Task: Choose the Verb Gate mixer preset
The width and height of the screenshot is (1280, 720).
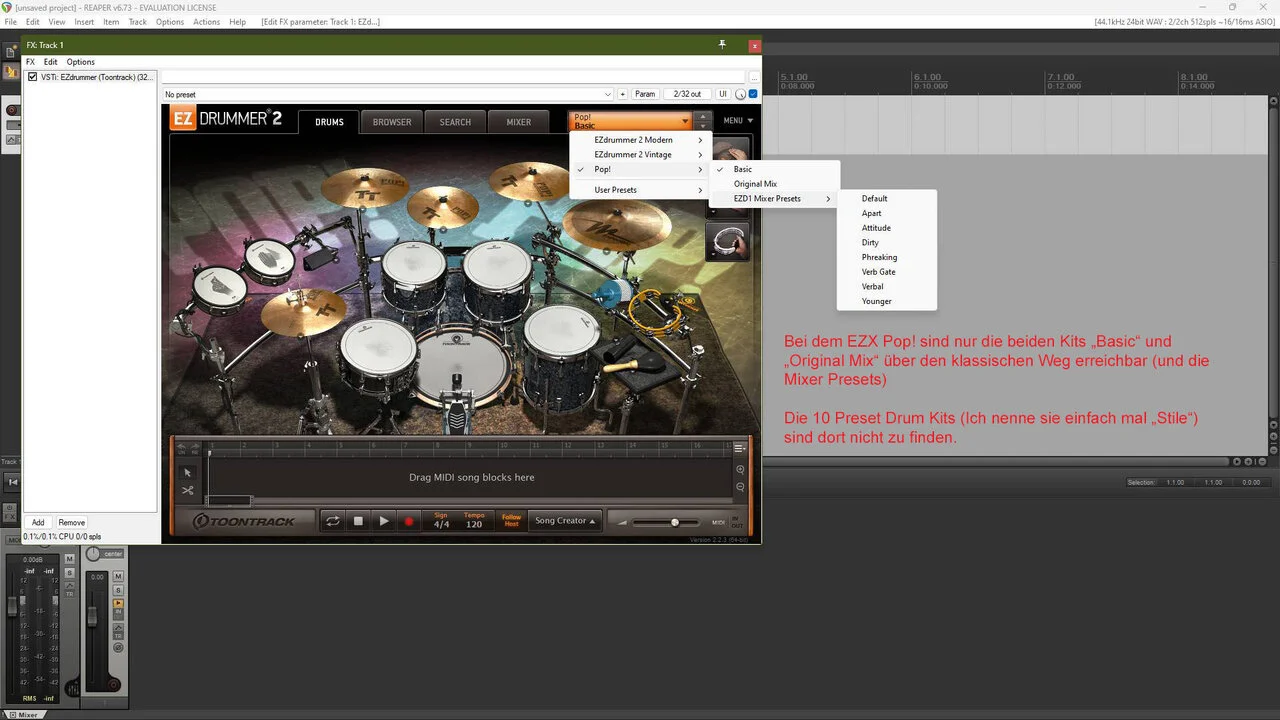Action: tap(878, 272)
